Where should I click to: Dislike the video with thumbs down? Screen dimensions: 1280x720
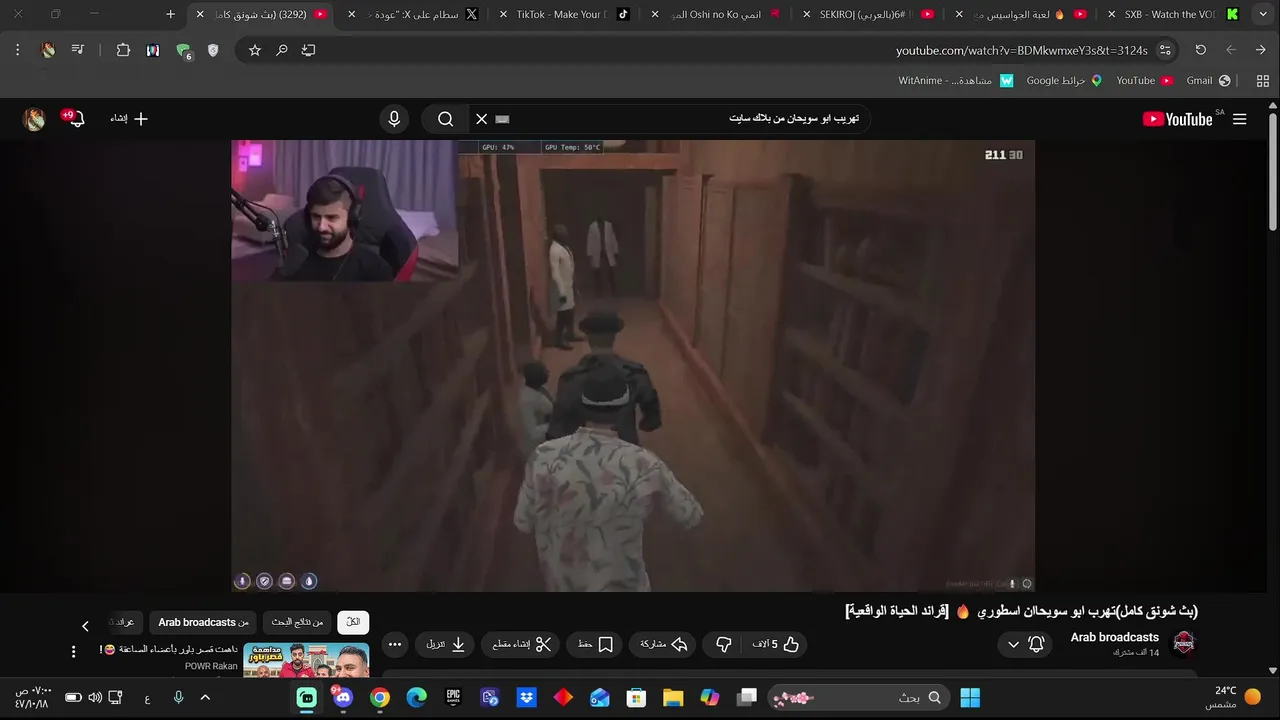tap(724, 645)
